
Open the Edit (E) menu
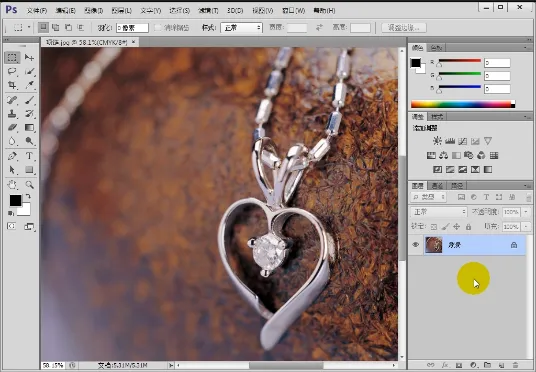point(65,11)
